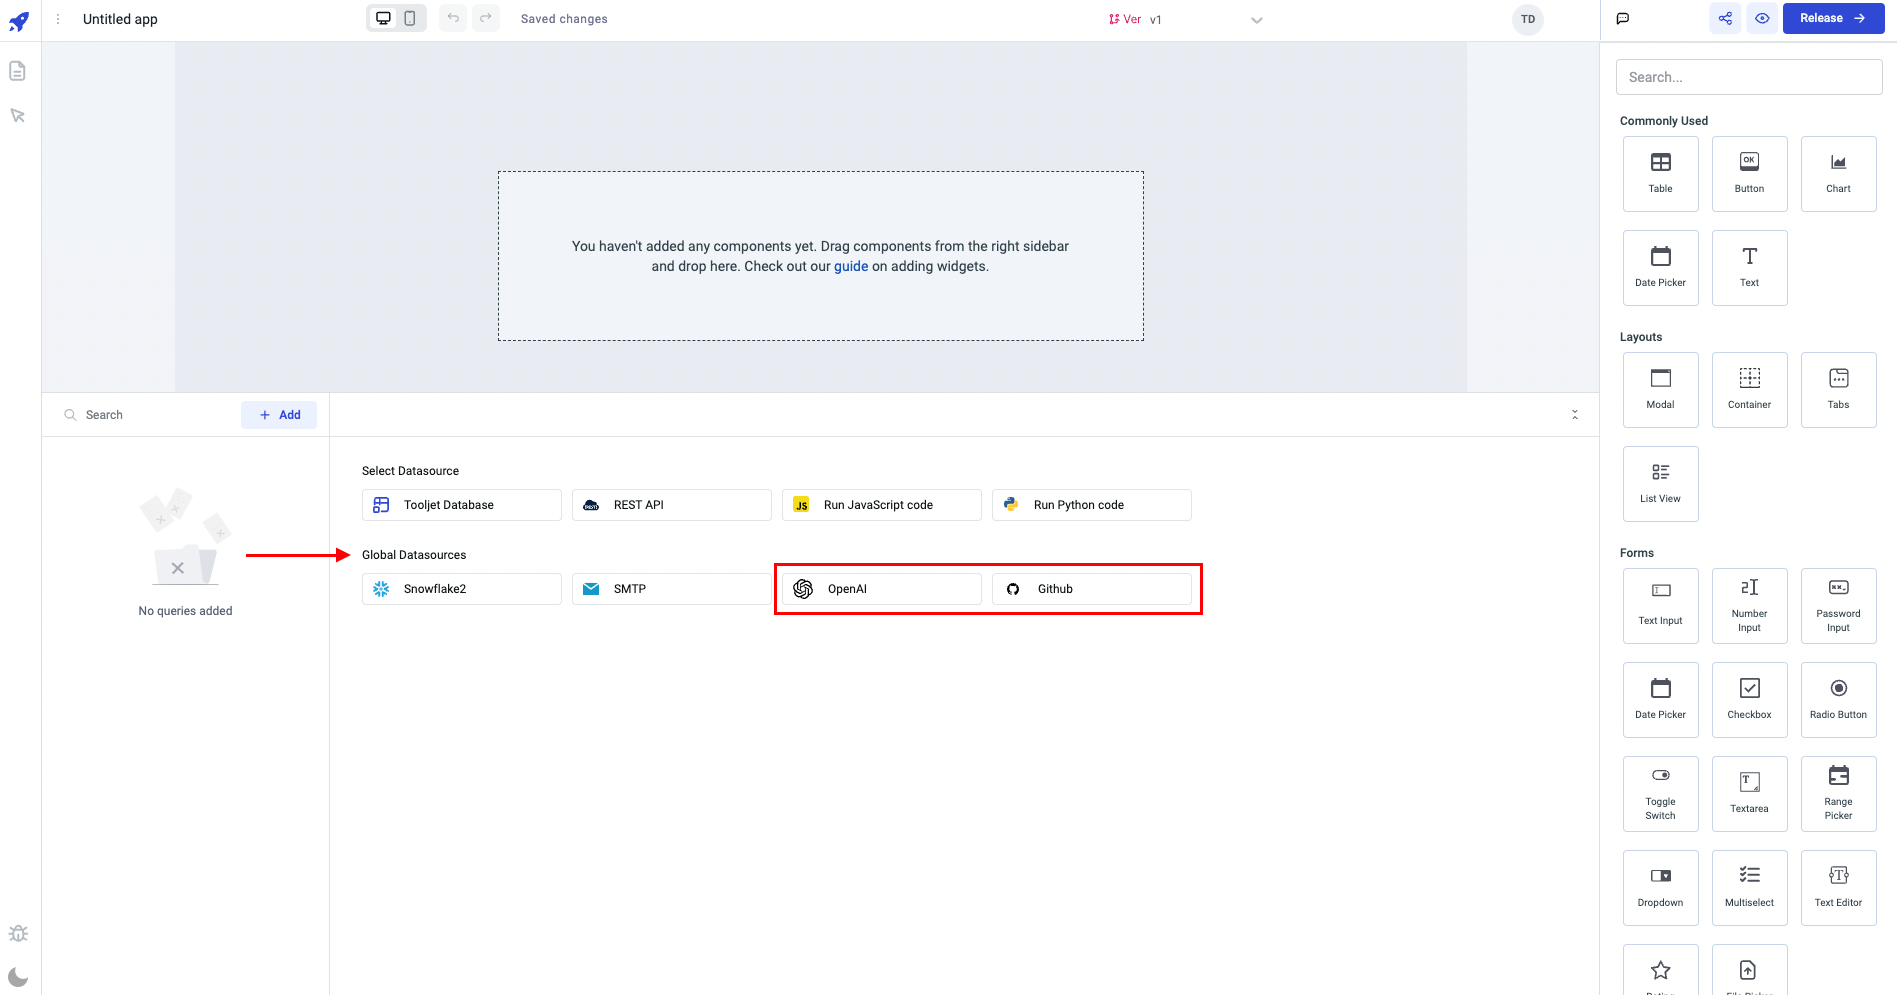Viewport: 1897px width, 995px height.
Task: Choose REST API datasource
Action: (x=671, y=505)
